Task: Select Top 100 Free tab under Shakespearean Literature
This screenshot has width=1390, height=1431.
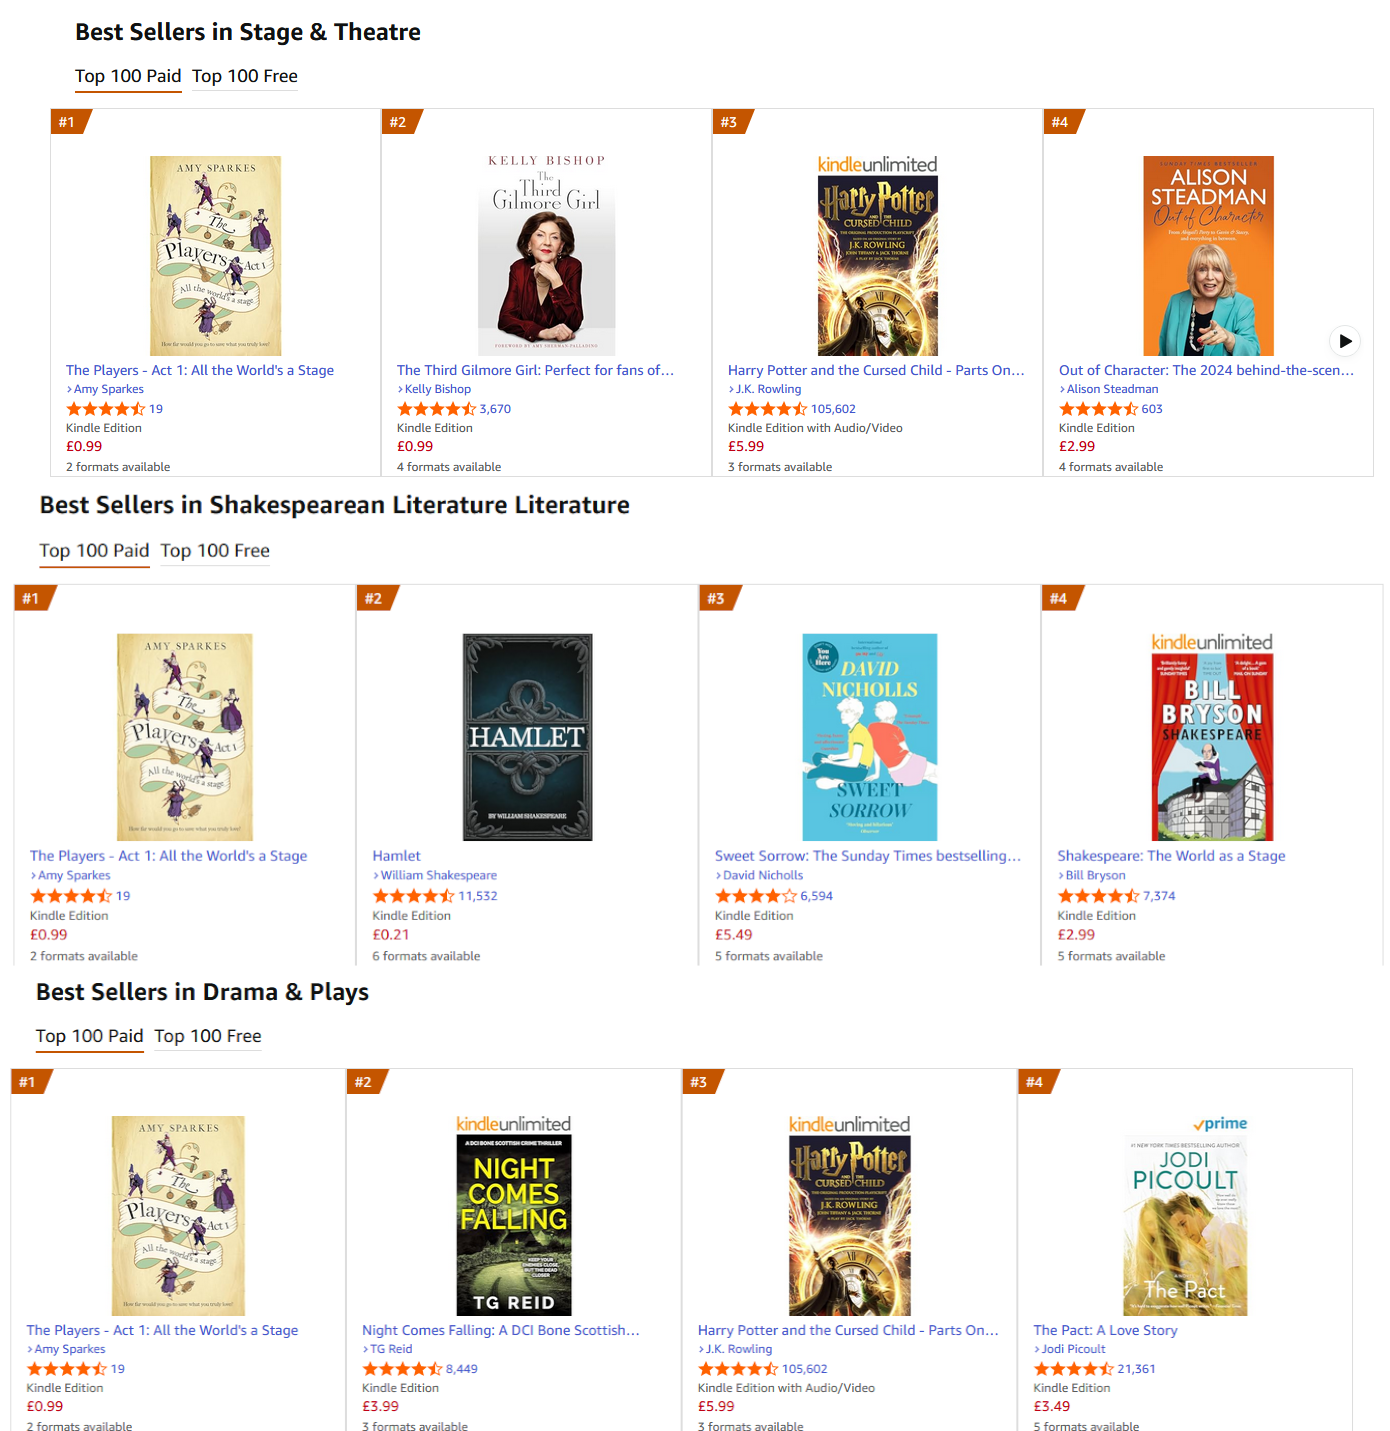Action: 215,551
